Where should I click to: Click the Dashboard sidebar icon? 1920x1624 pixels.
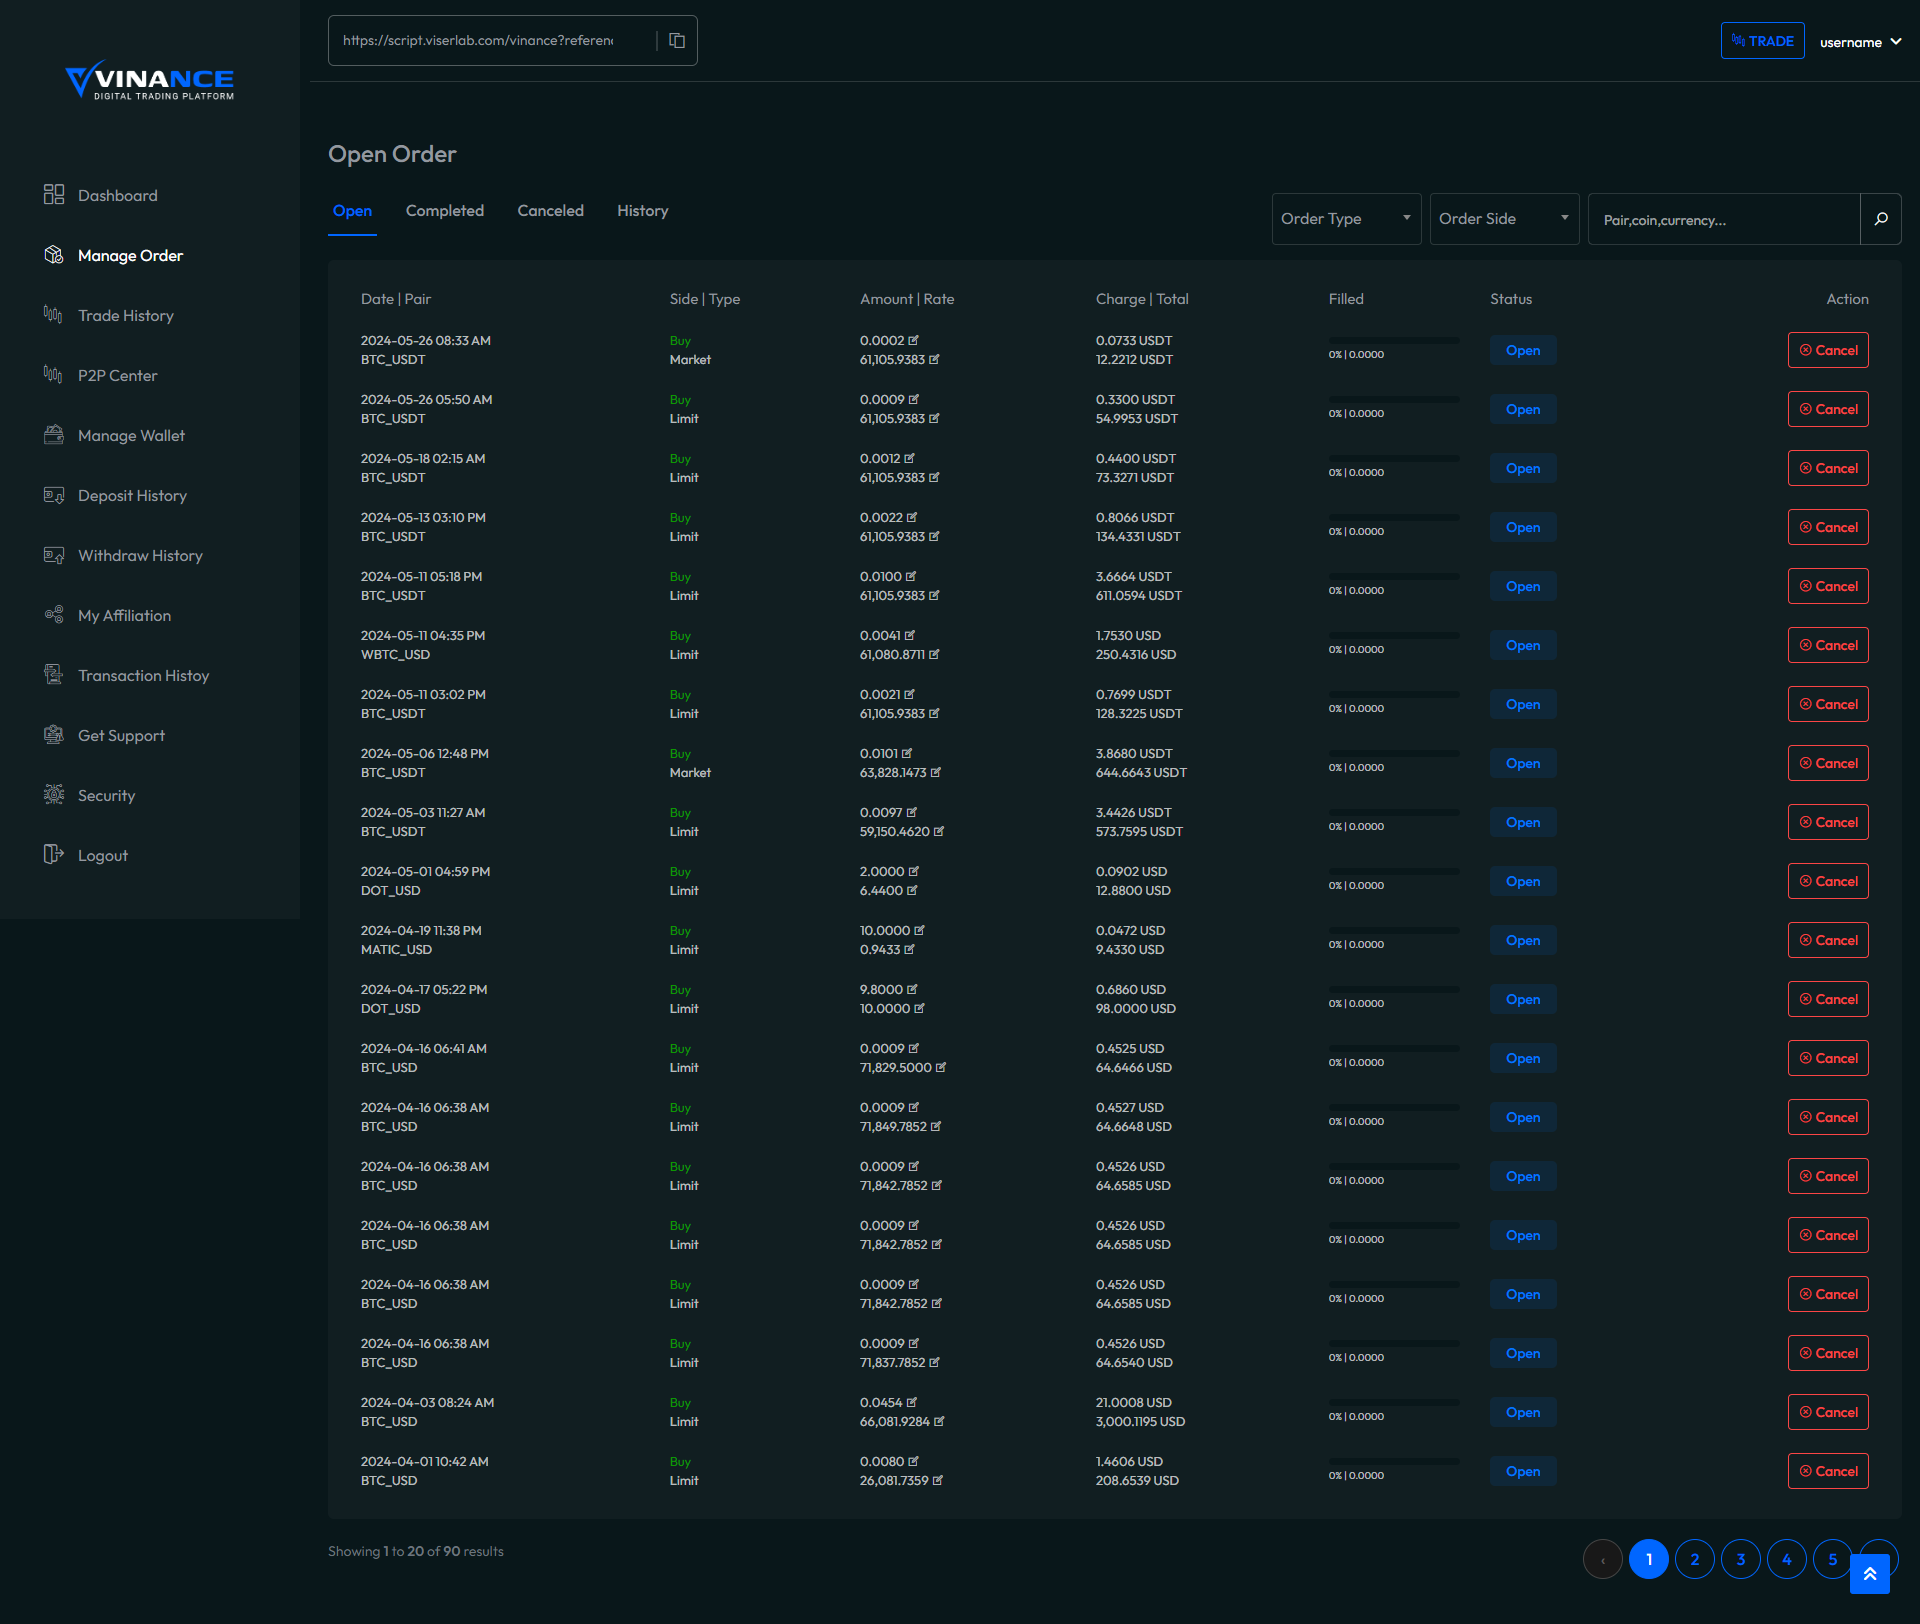tap(54, 195)
